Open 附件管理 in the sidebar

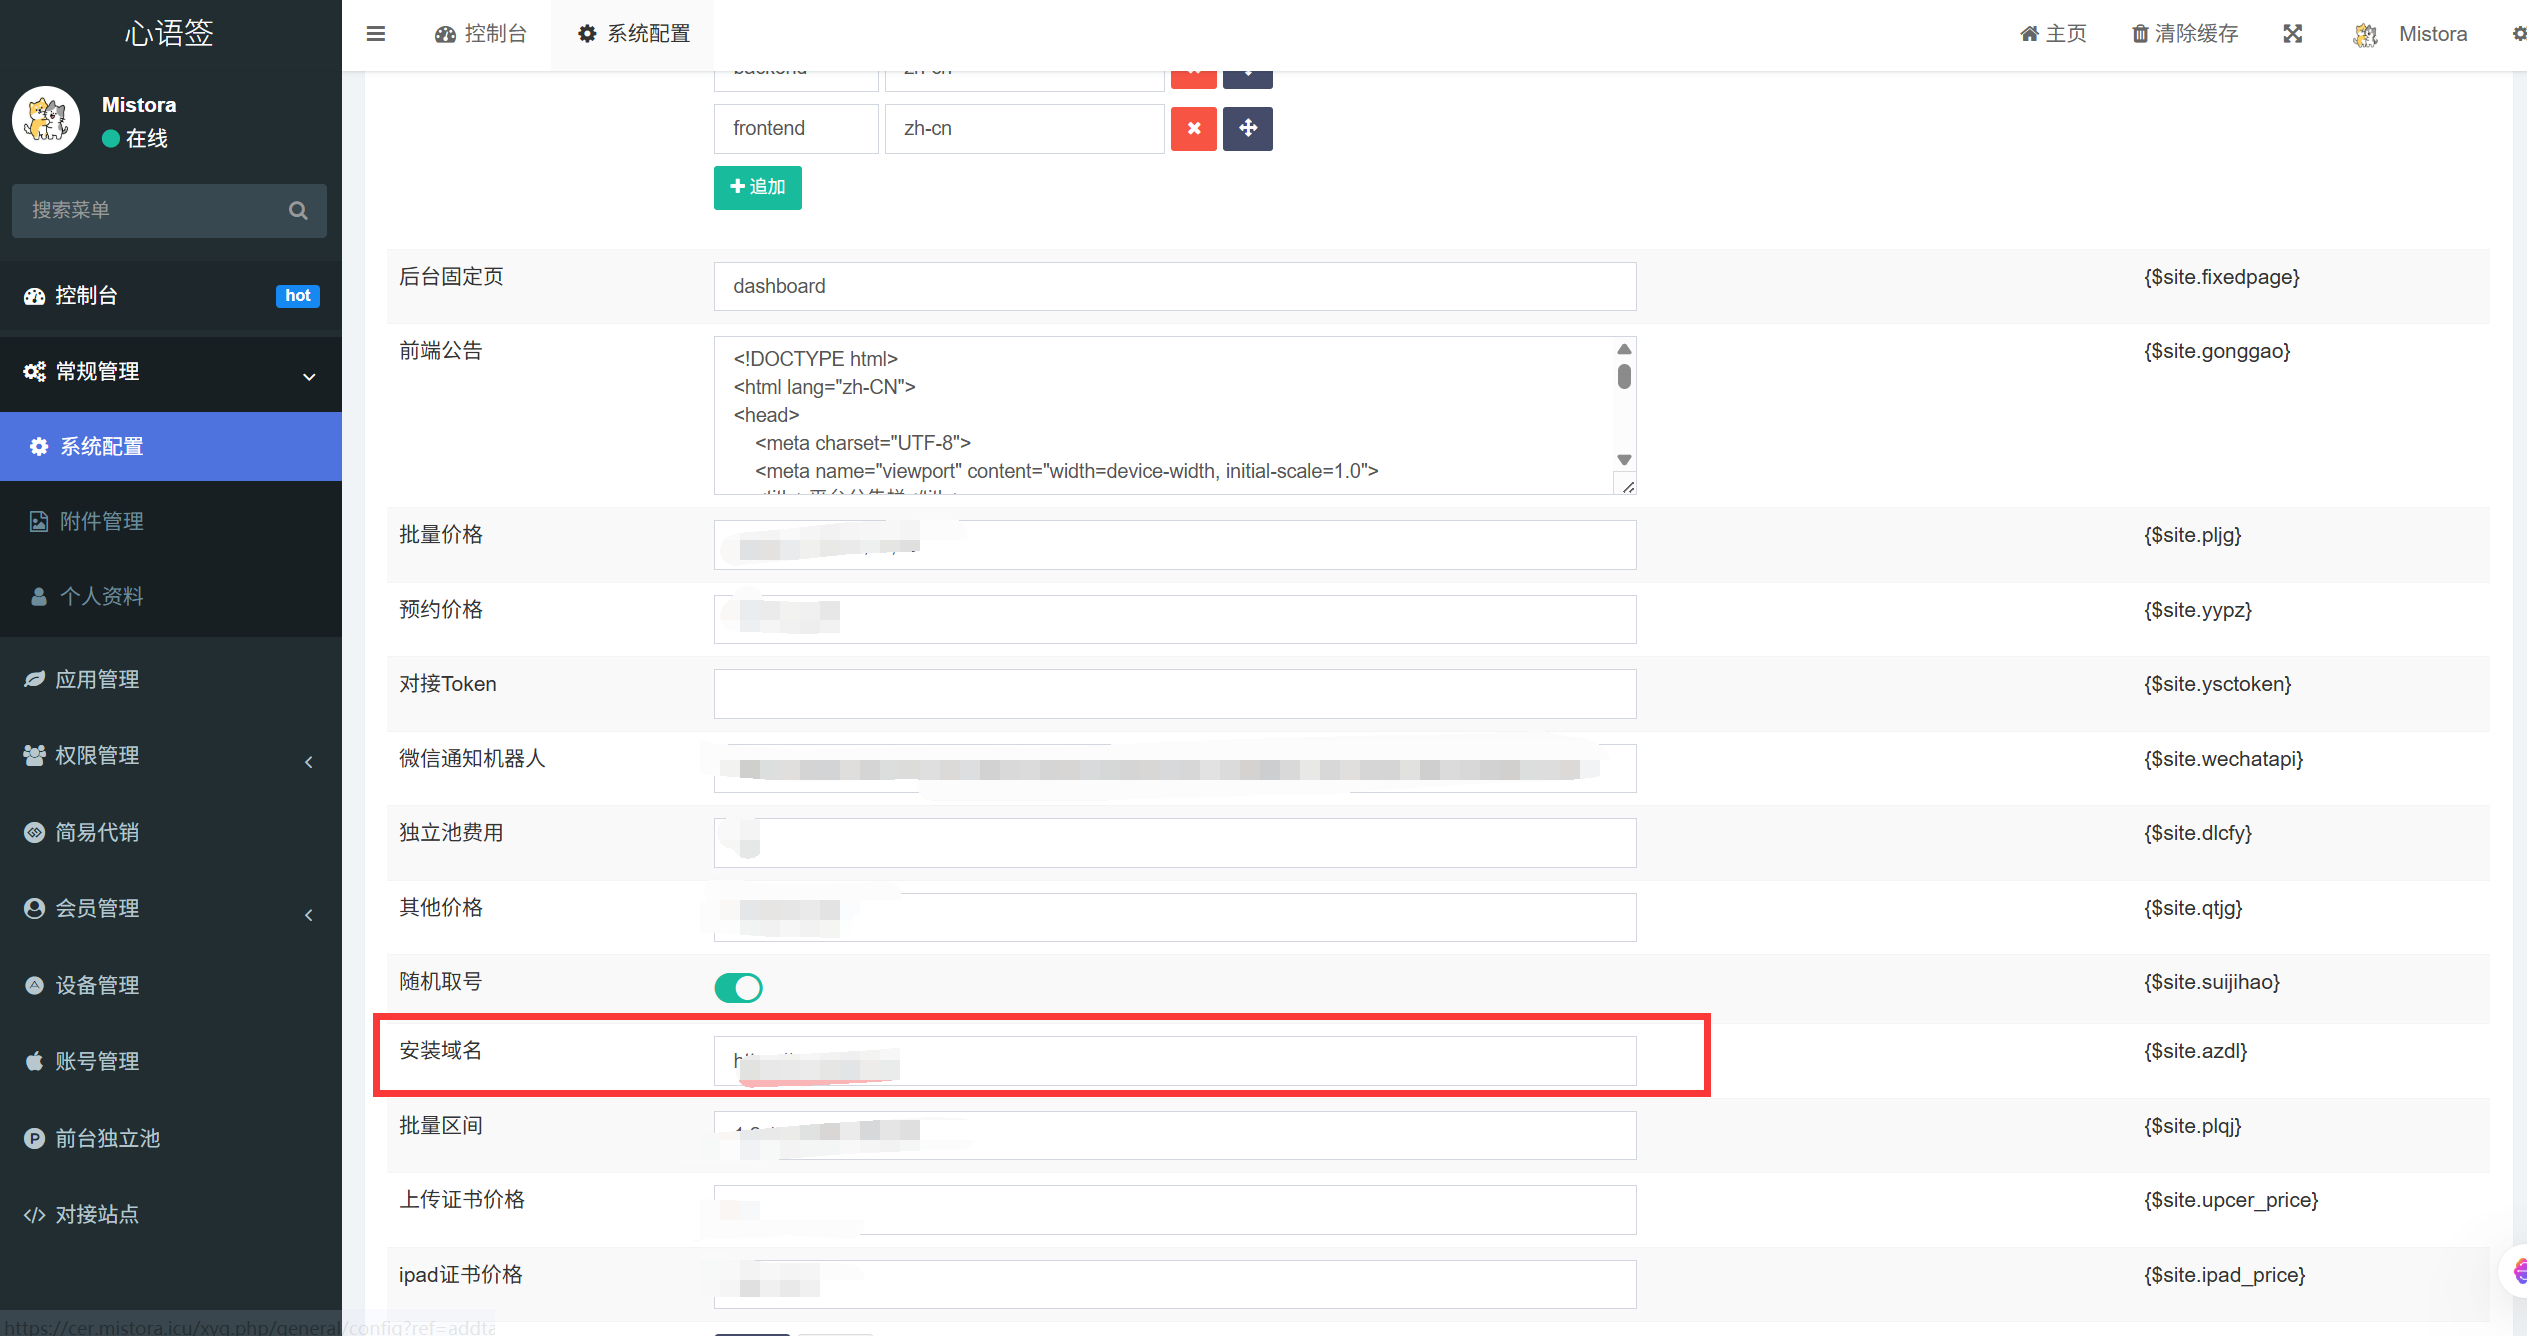coord(102,521)
